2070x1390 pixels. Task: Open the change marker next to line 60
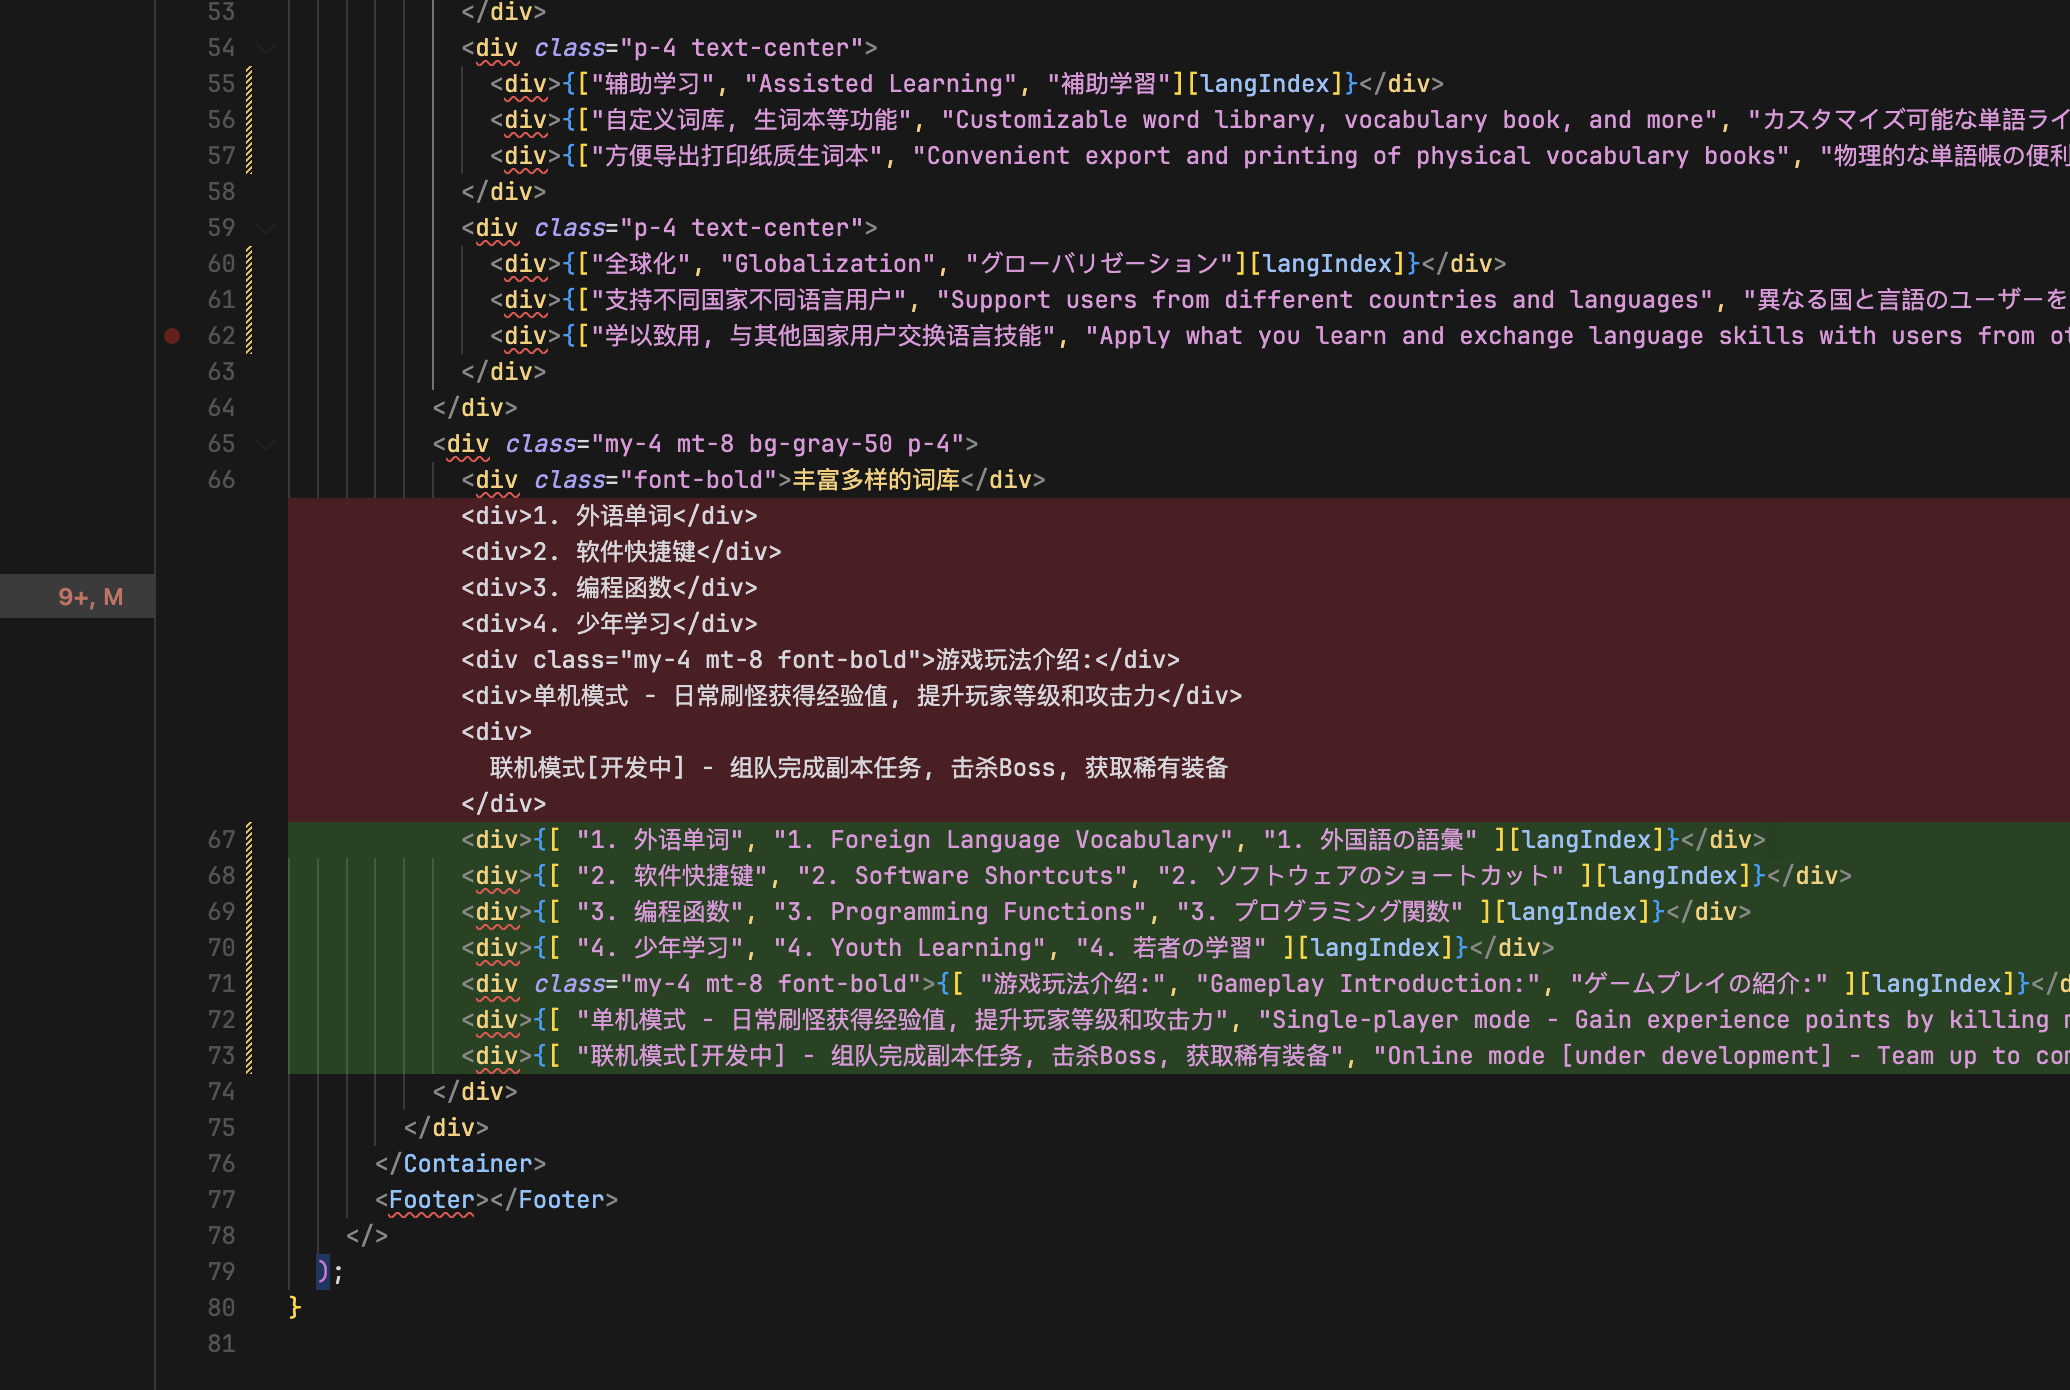pos(249,264)
